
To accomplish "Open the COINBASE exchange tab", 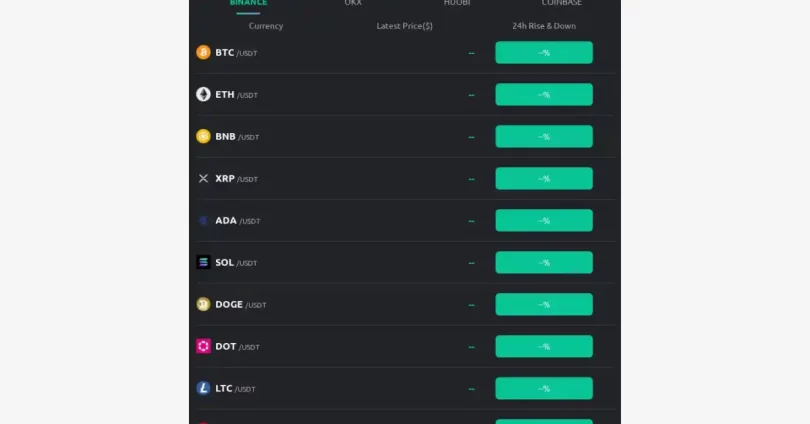I will (x=562, y=3).
